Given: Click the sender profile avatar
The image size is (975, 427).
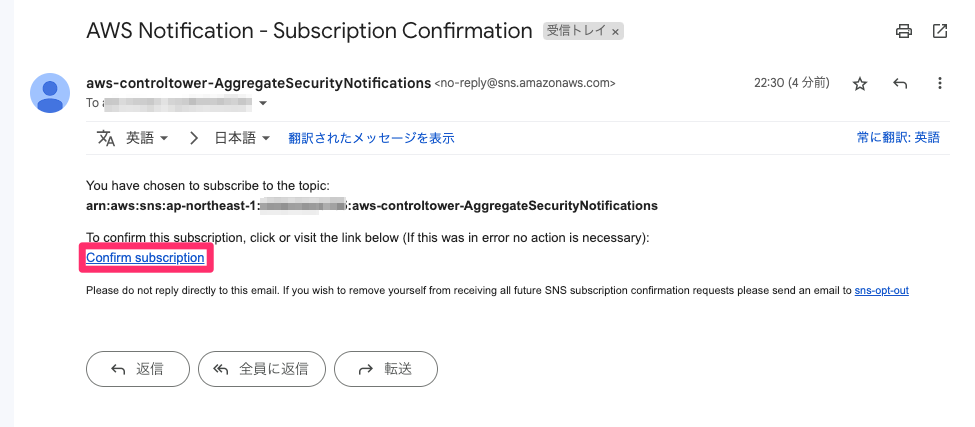Looking at the screenshot, I should click(x=50, y=93).
